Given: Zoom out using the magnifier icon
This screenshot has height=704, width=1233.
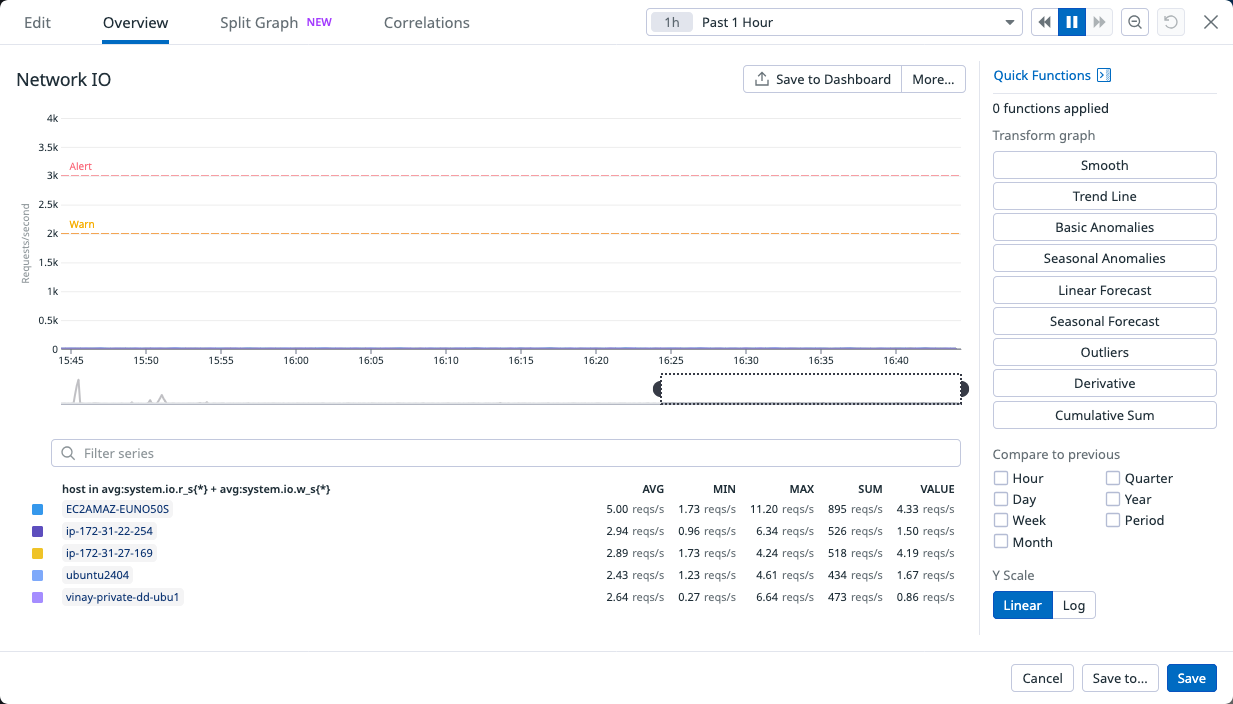Looking at the screenshot, I should tap(1135, 21).
